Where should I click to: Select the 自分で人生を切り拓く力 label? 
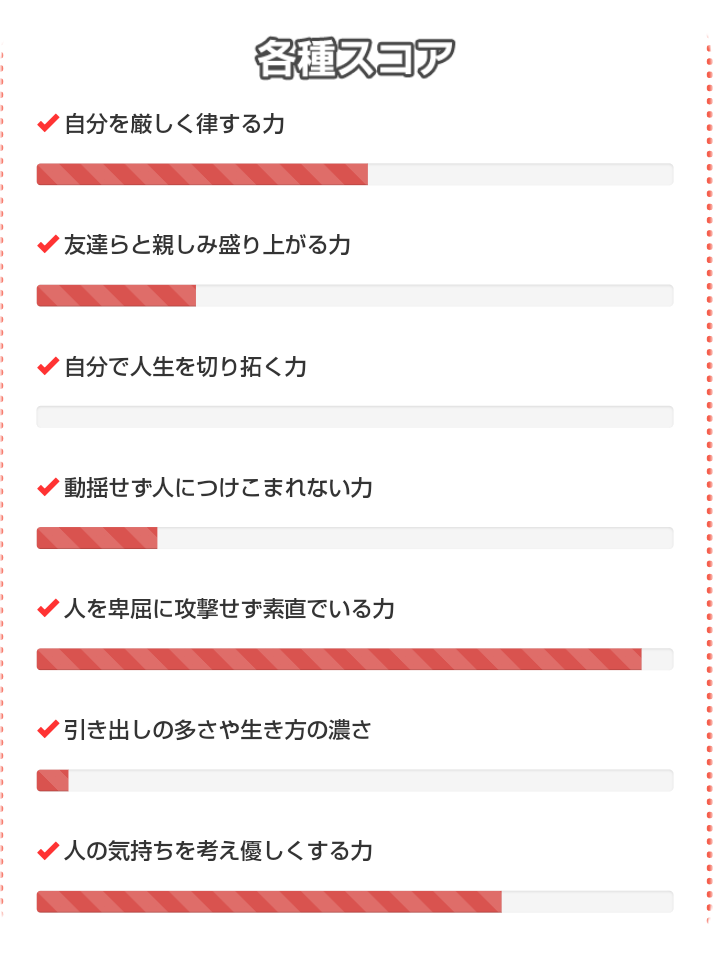[185, 367]
